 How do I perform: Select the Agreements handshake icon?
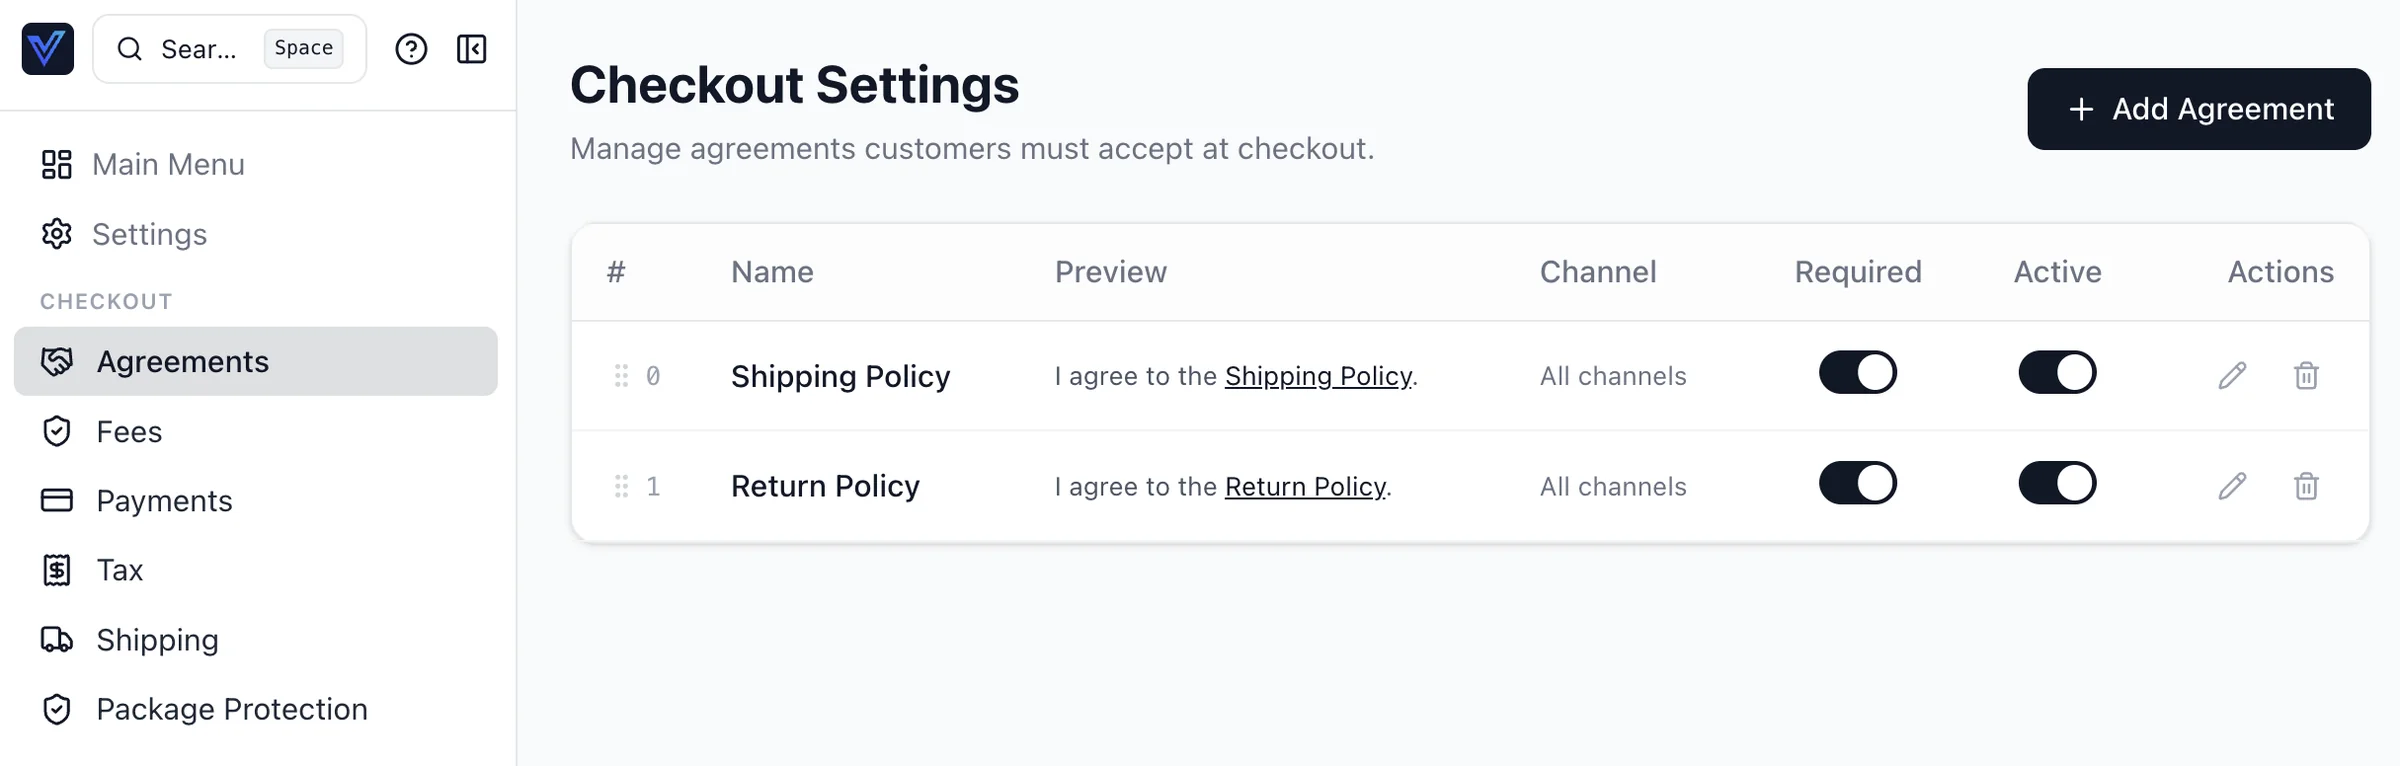tap(56, 361)
